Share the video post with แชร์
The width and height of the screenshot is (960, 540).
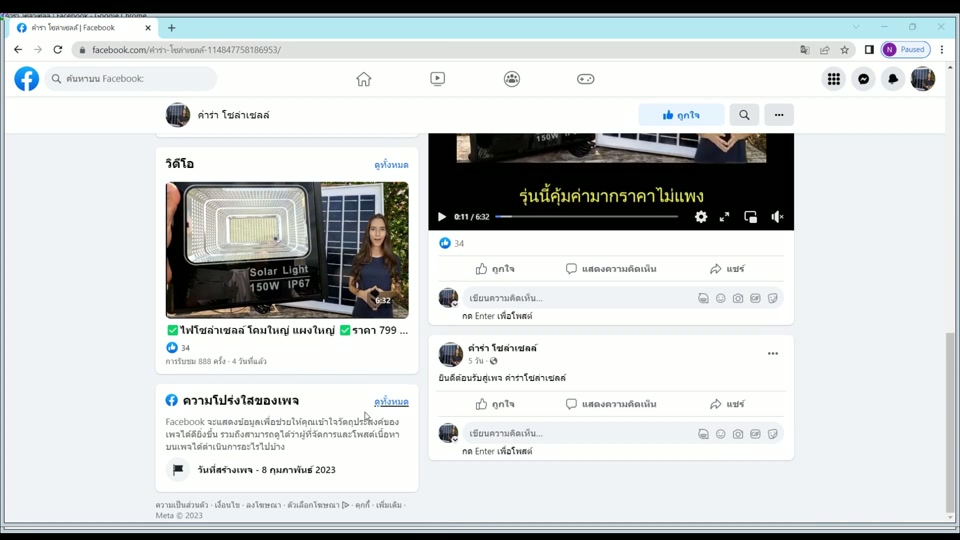click(x=727, y=269)
